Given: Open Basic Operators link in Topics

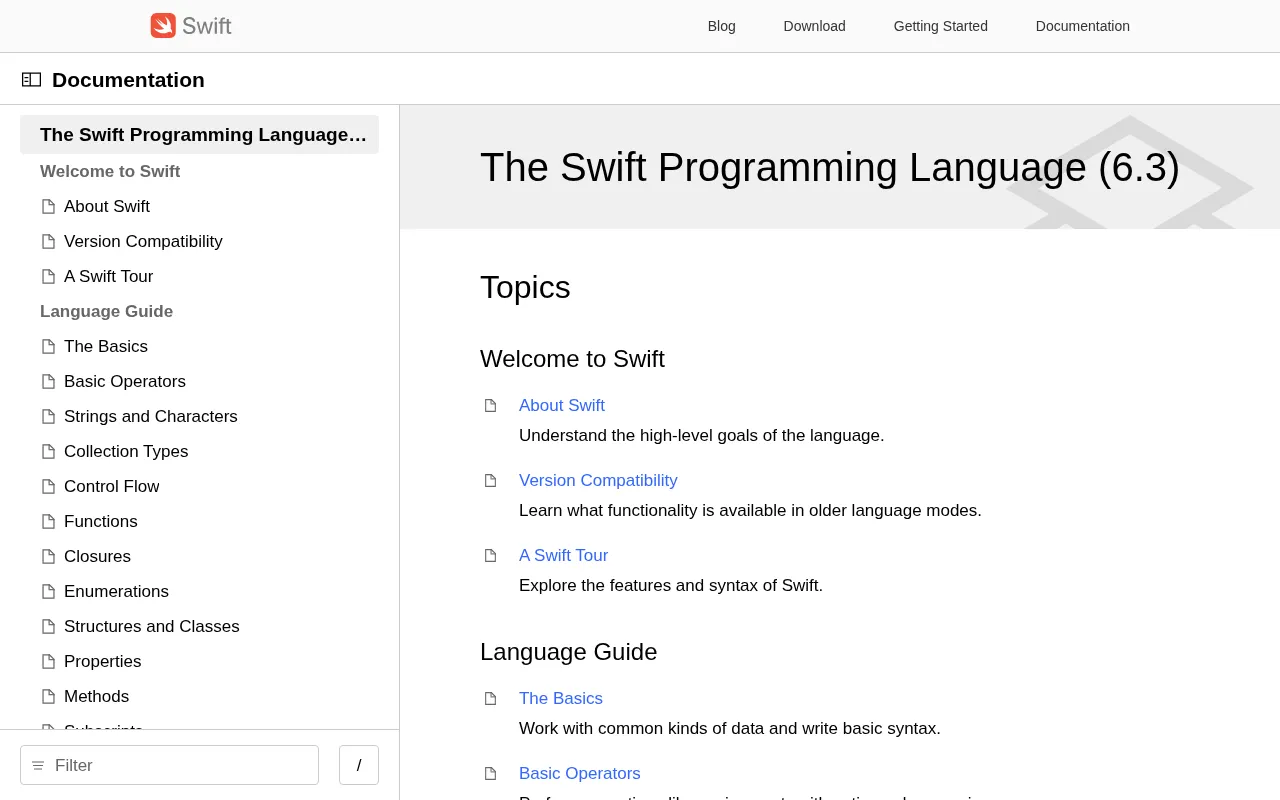Looking at the screenshot, I should pos(580,774).
